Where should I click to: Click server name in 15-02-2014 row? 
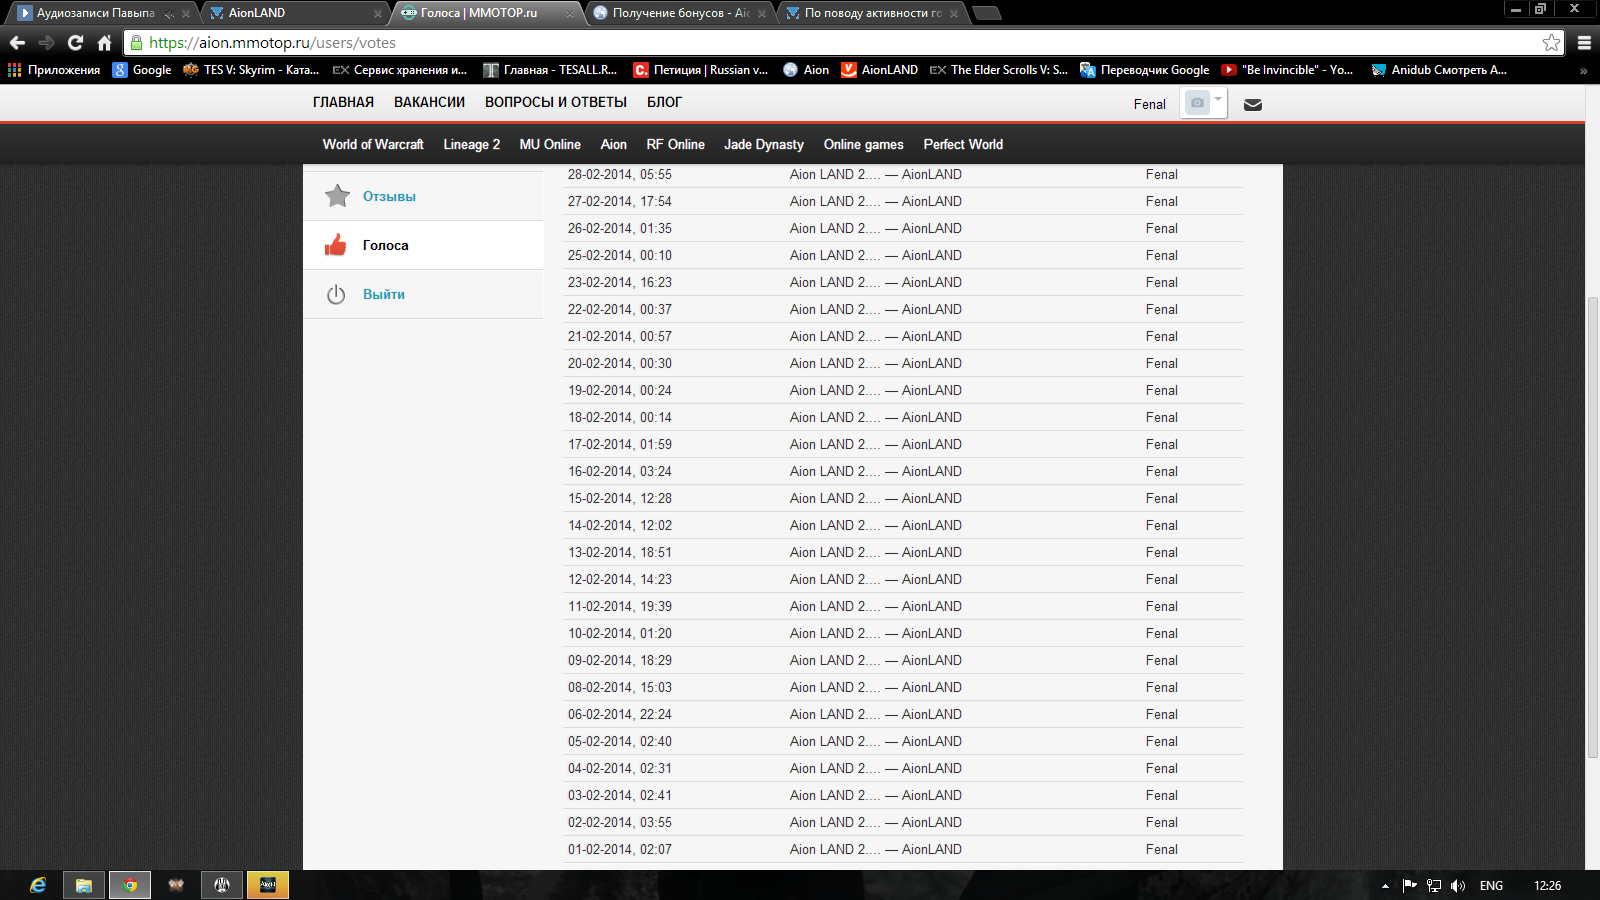tap(876, 498)
